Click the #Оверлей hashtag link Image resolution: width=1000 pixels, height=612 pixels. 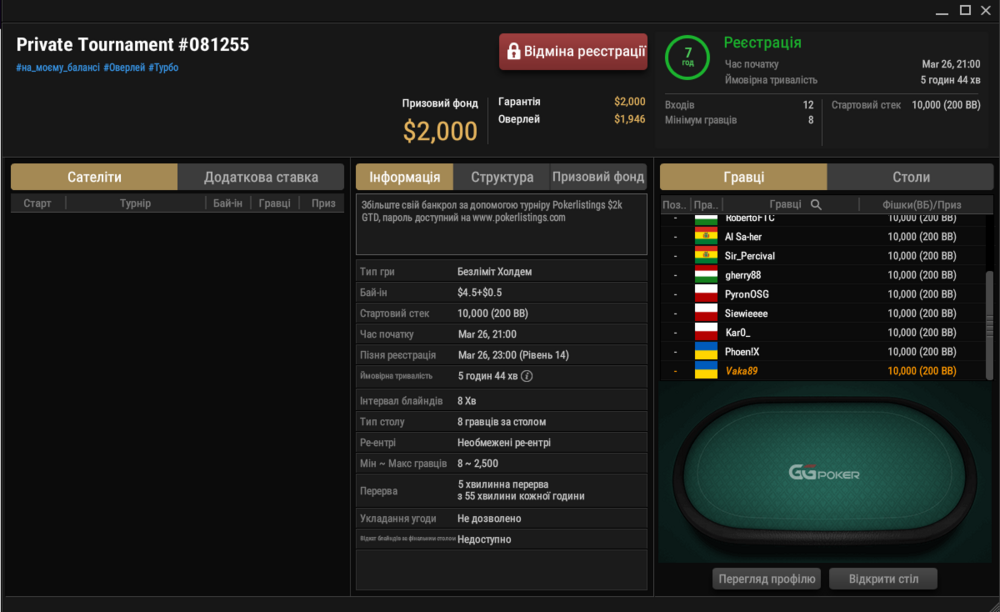(x=124, y=68)
